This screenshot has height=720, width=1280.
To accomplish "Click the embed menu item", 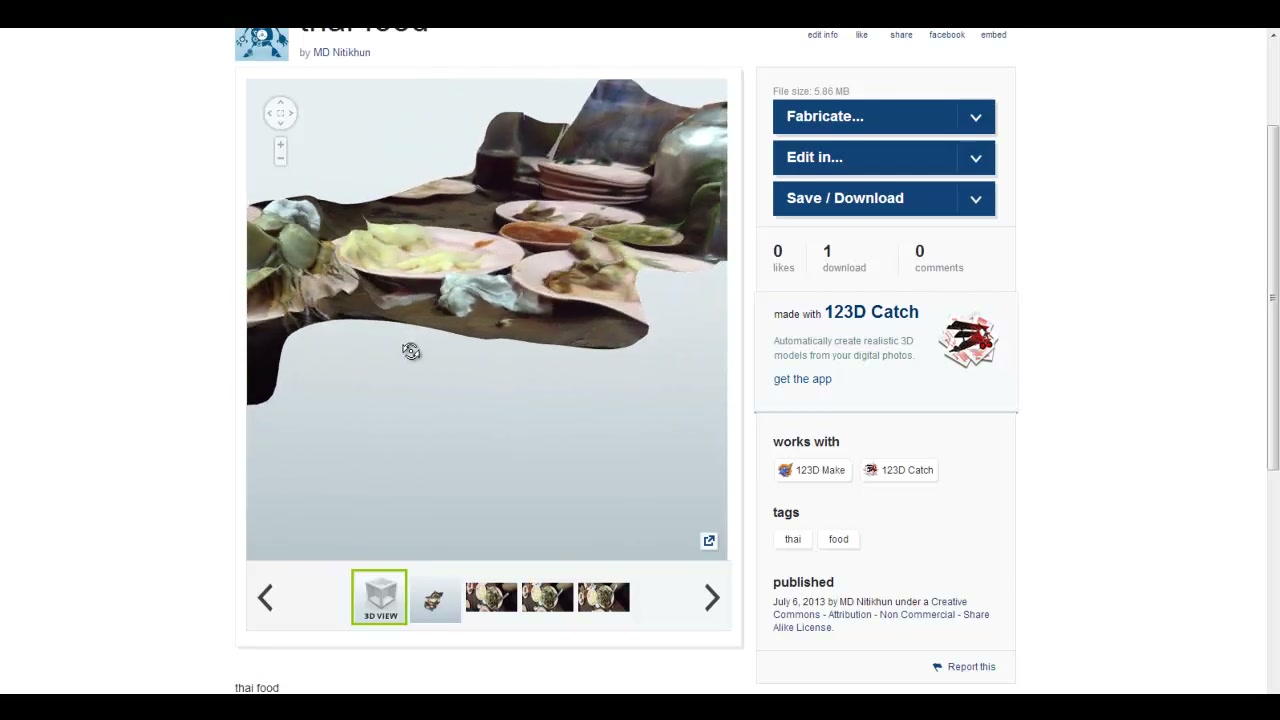I will coord(993,35).
